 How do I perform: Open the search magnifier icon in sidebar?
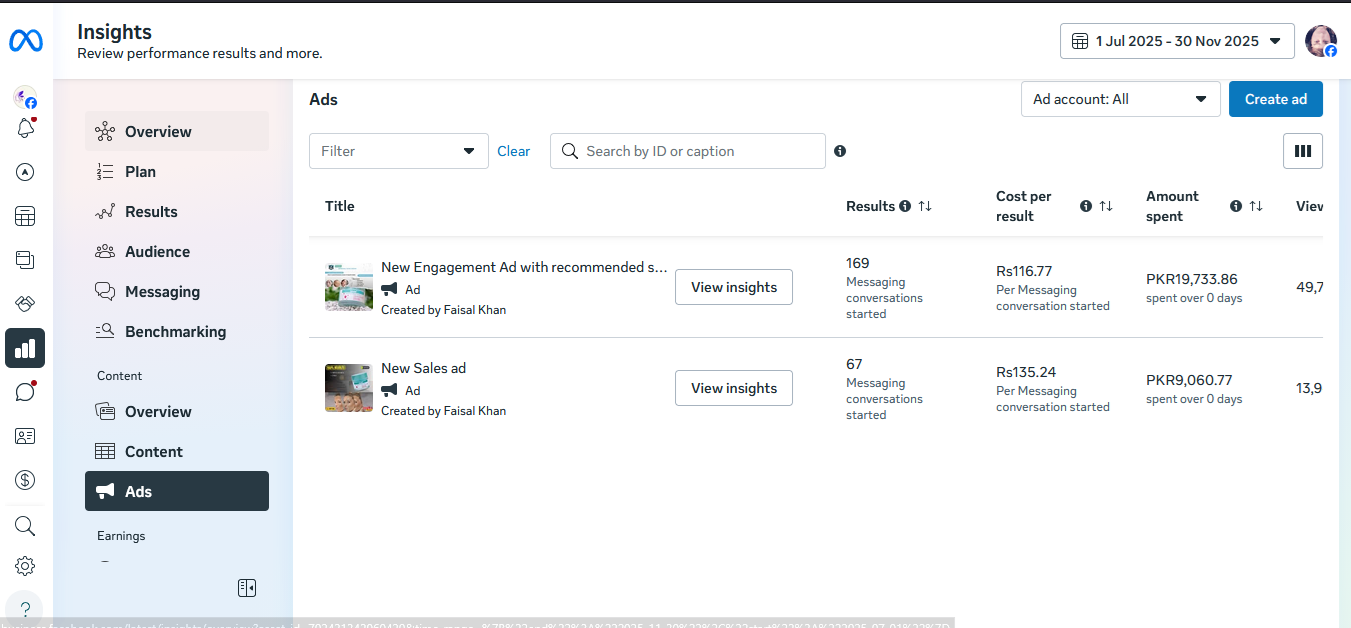[x=25, y=526]
